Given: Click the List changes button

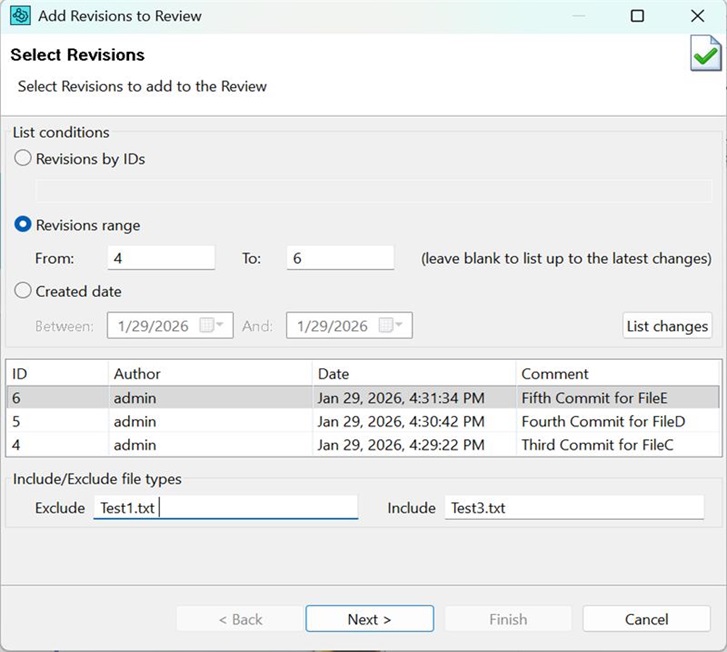Looking at the screenshot, I should [667, 326].
